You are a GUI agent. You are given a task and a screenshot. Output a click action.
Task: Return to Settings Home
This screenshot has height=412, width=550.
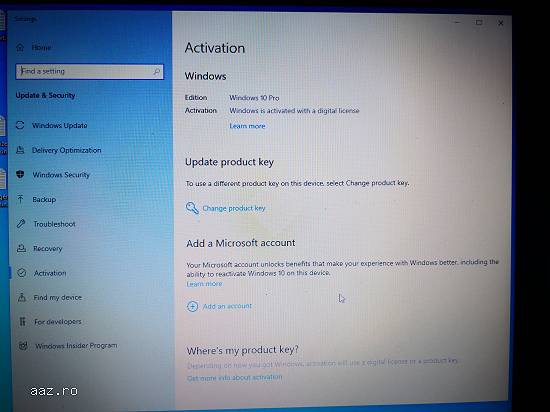(x=41, y=47)
